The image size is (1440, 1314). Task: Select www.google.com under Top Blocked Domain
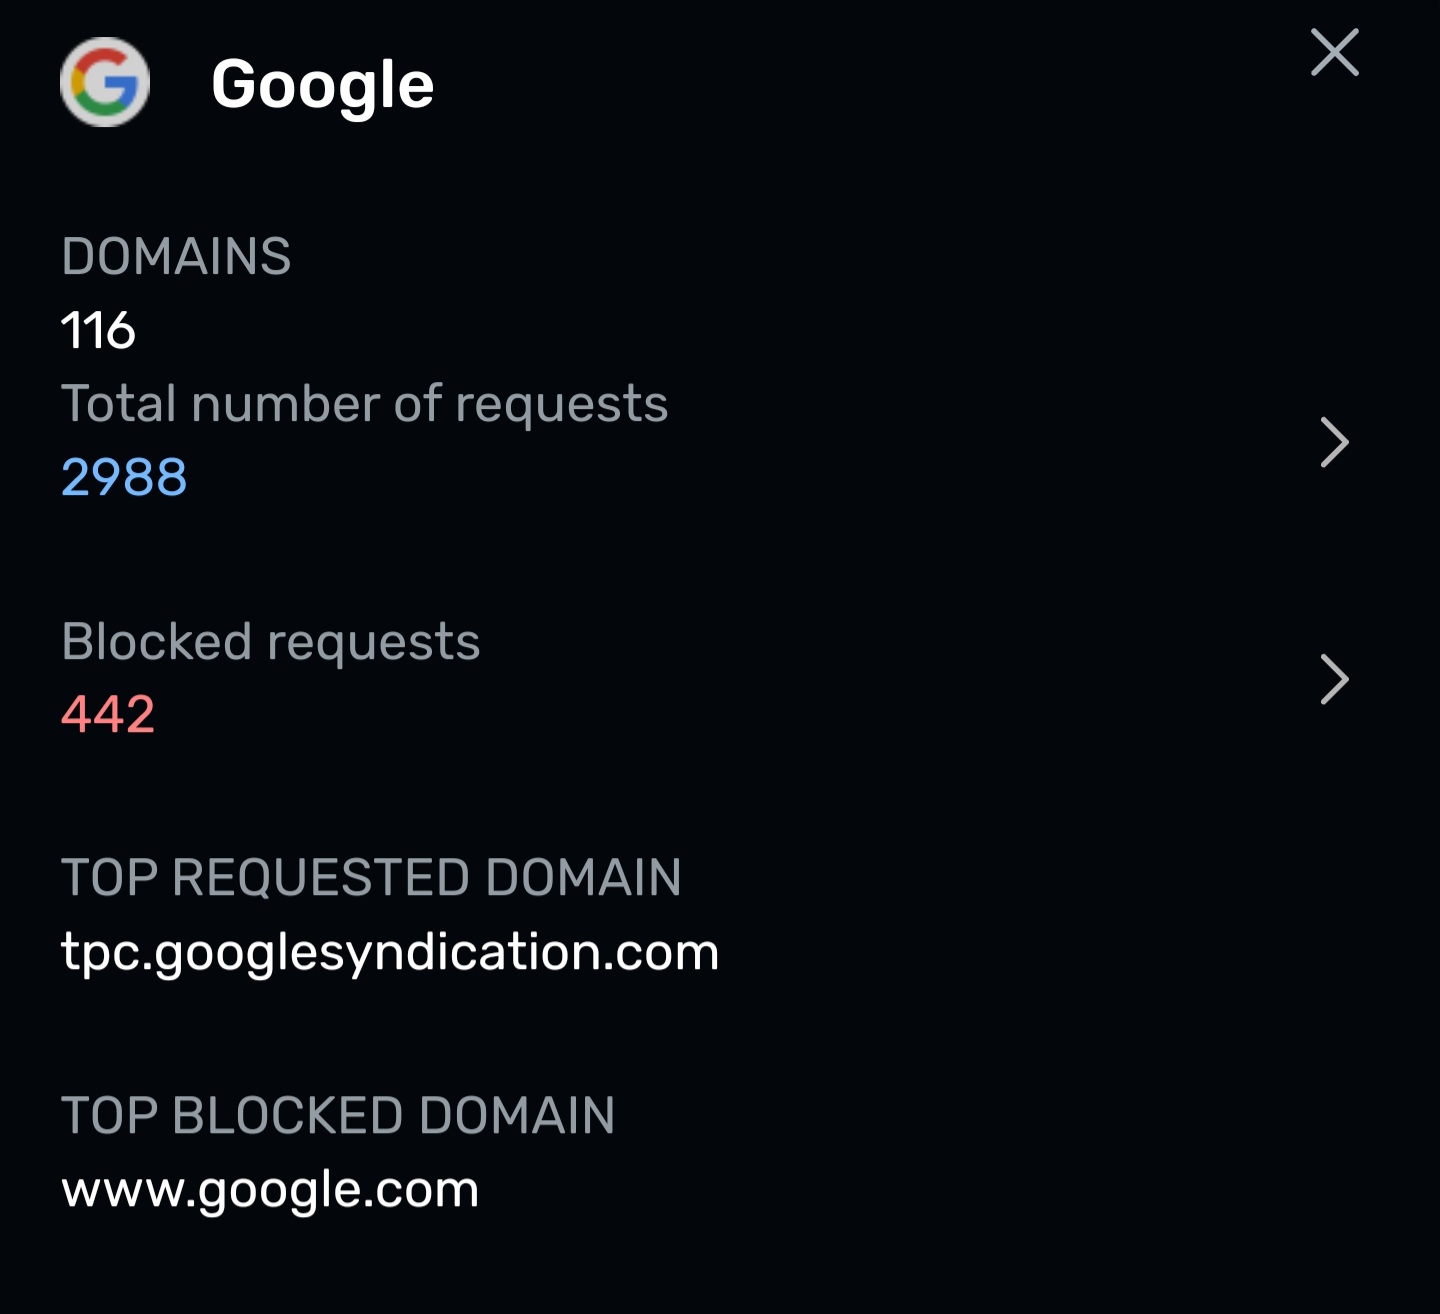tap(270, 1189)
